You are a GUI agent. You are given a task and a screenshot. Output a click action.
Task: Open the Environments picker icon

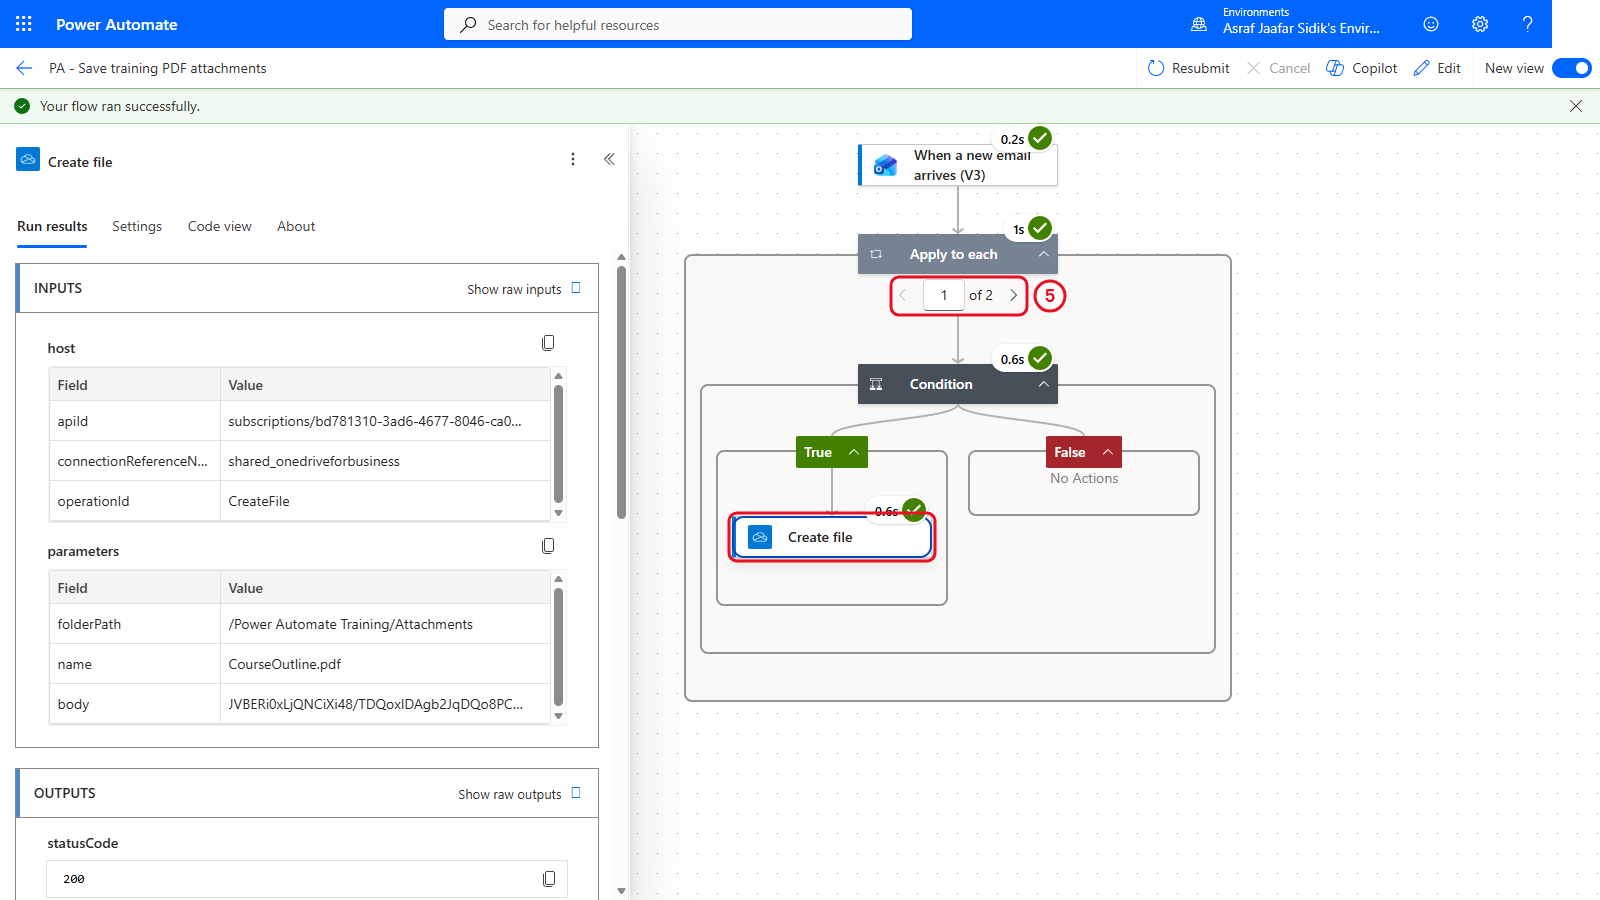click(x=1199, y=24)
